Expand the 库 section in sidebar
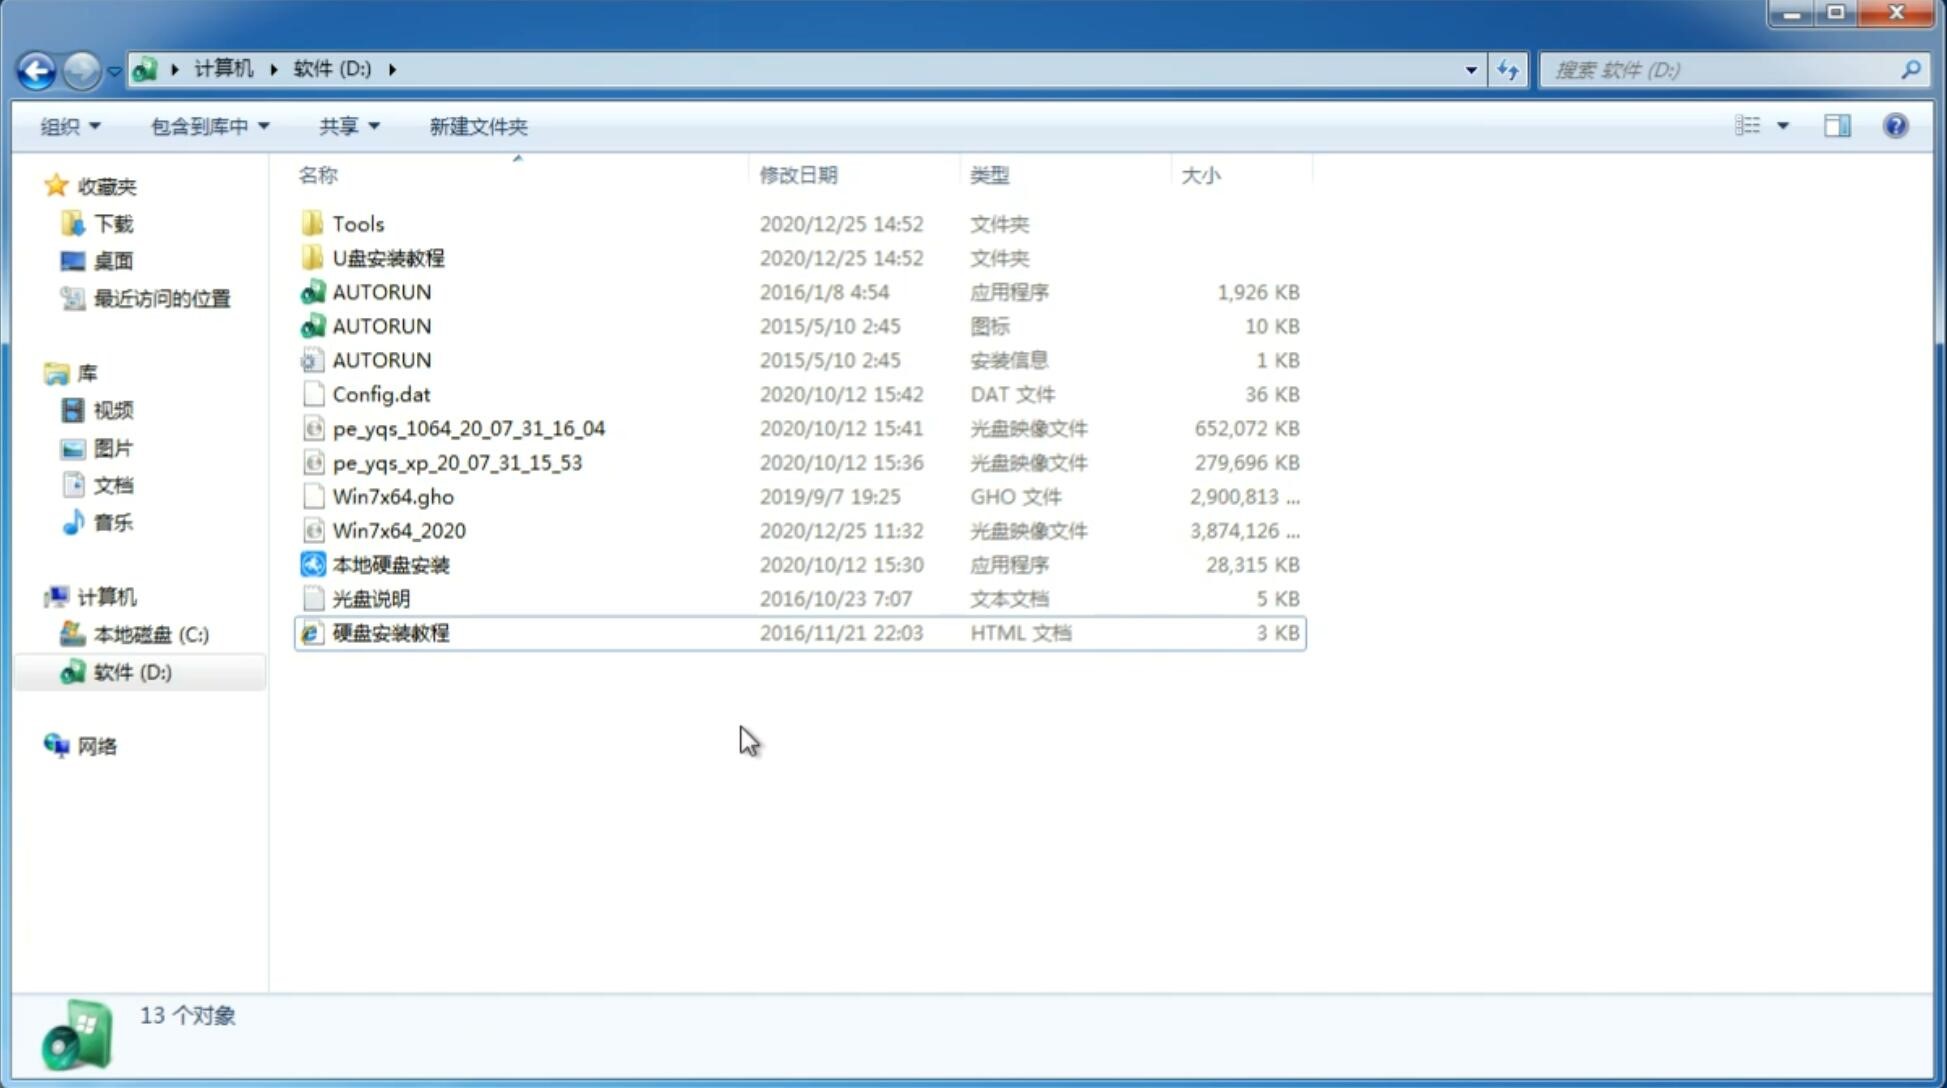Screen dimensions: 1947x1088 (35, 373)
